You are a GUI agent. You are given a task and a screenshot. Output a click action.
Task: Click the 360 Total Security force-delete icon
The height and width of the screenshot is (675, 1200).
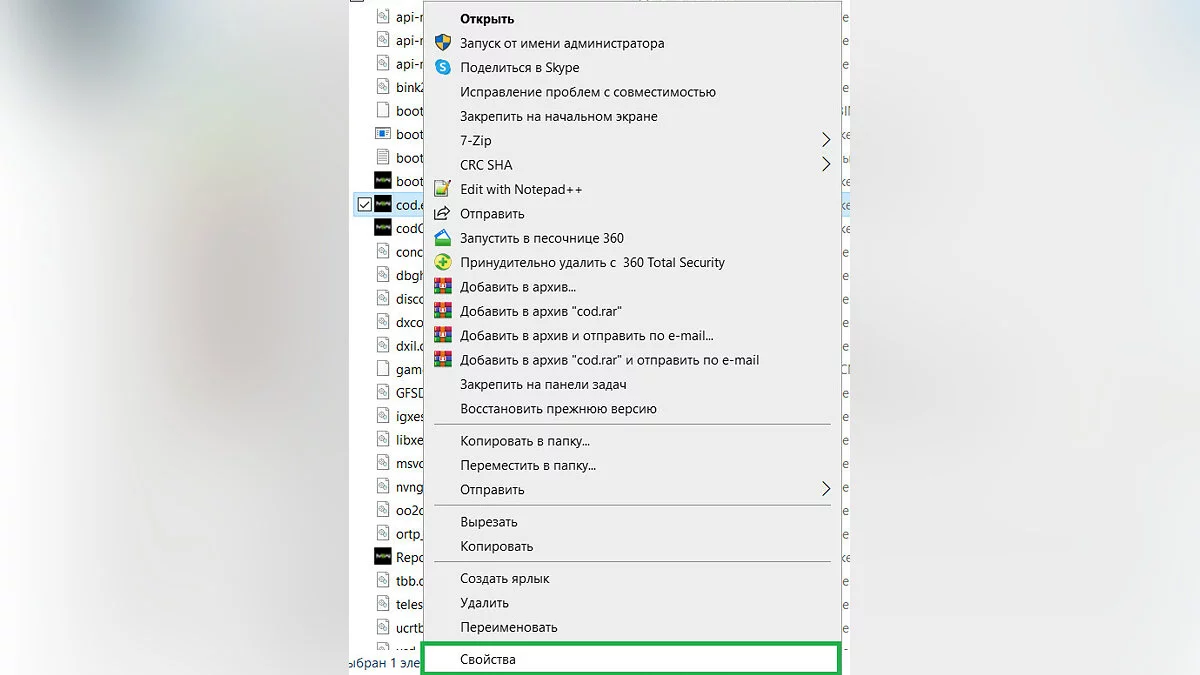click(443, 262)
